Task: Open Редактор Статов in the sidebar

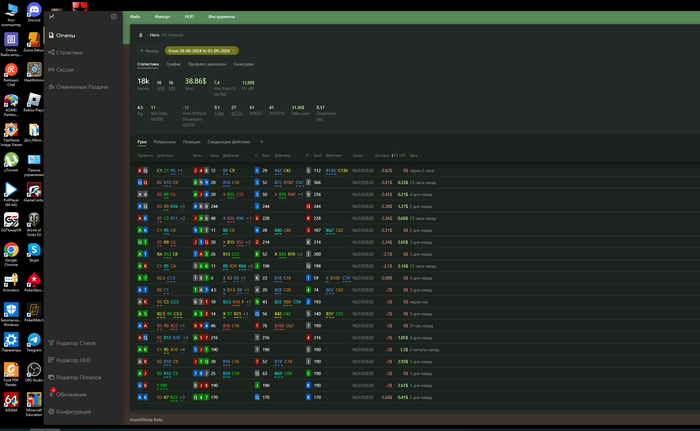Action: click(x=72, y=343)
